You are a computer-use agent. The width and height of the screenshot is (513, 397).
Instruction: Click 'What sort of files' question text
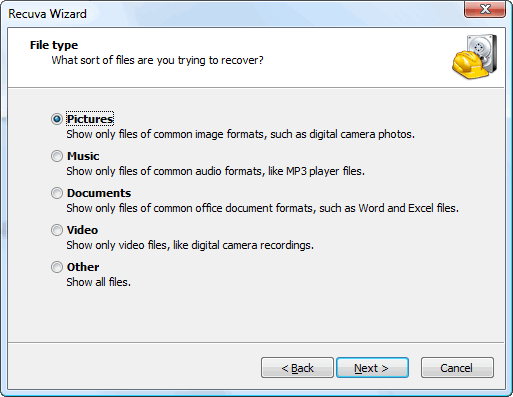tap(157, 60)
